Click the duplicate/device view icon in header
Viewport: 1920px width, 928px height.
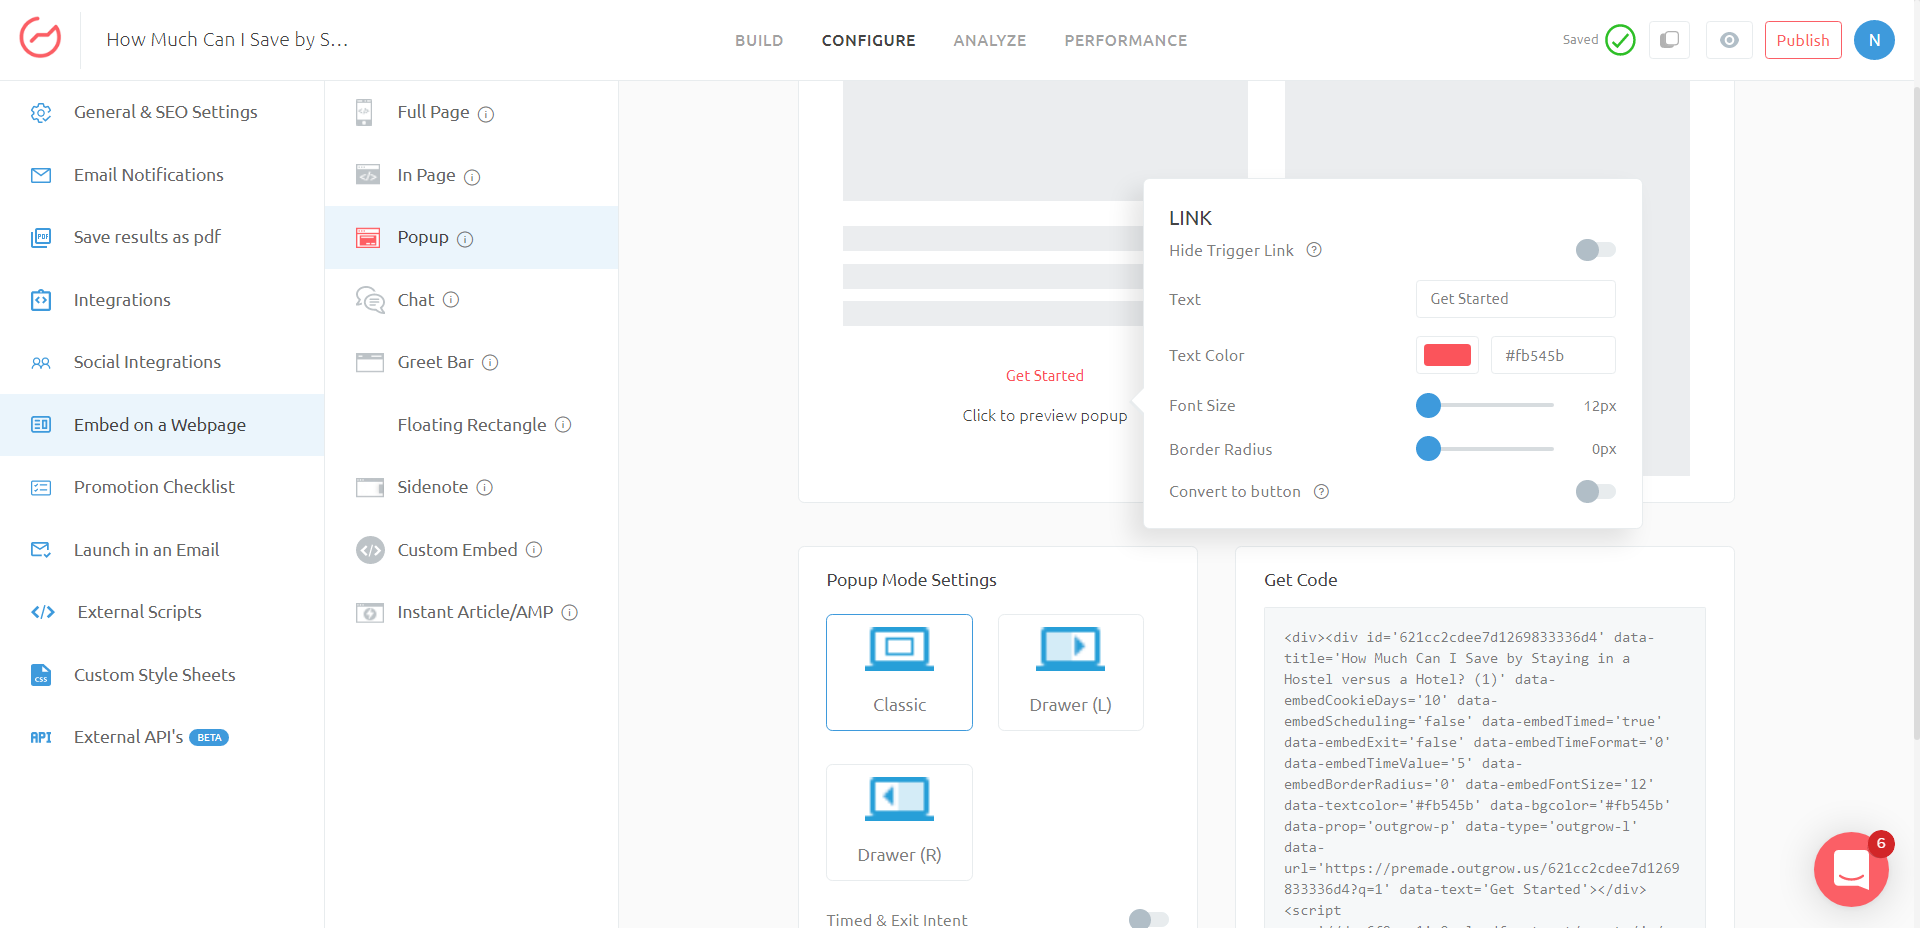point(1669,40)
